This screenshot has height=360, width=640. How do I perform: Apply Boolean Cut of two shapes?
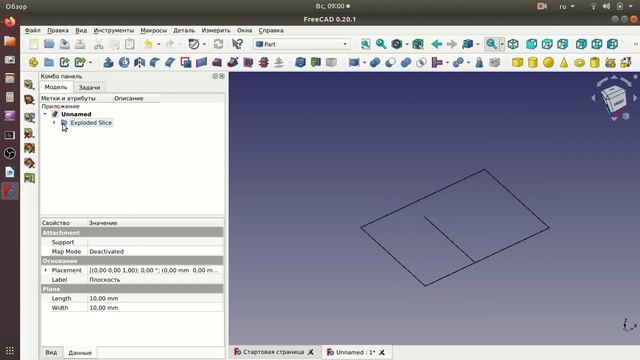[x=391, y=62]
